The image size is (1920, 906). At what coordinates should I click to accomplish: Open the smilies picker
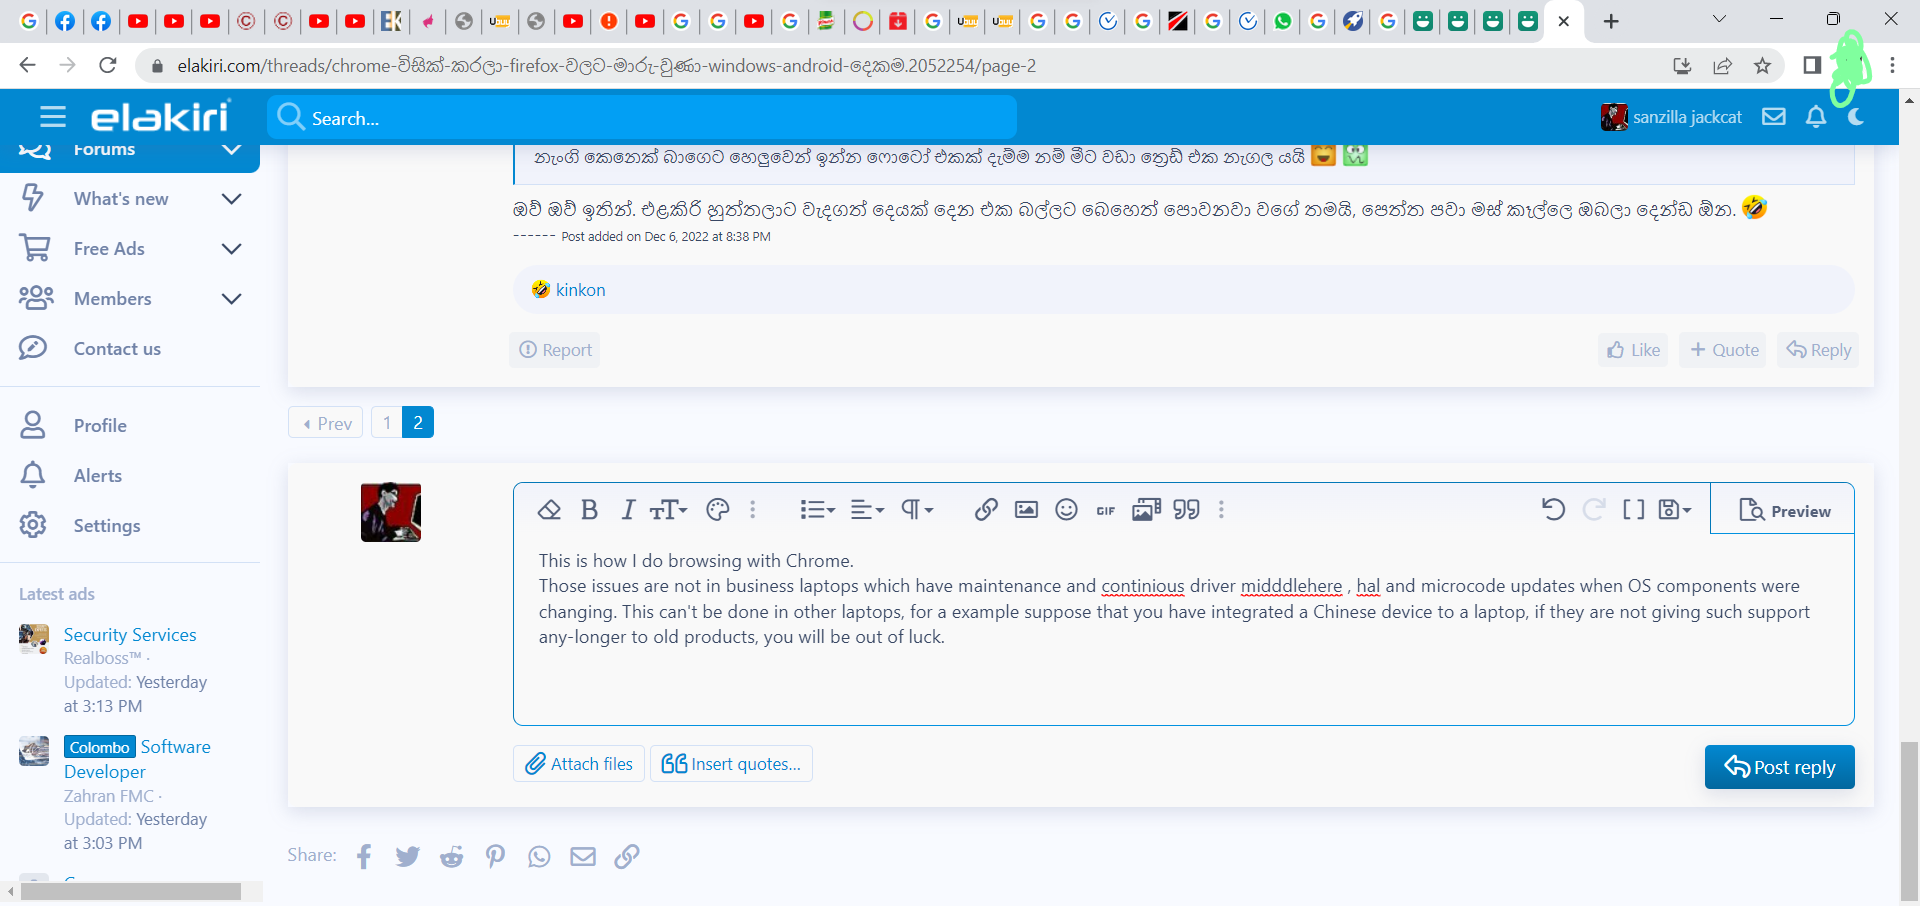pyautogui.click(x=1067, y=510)
